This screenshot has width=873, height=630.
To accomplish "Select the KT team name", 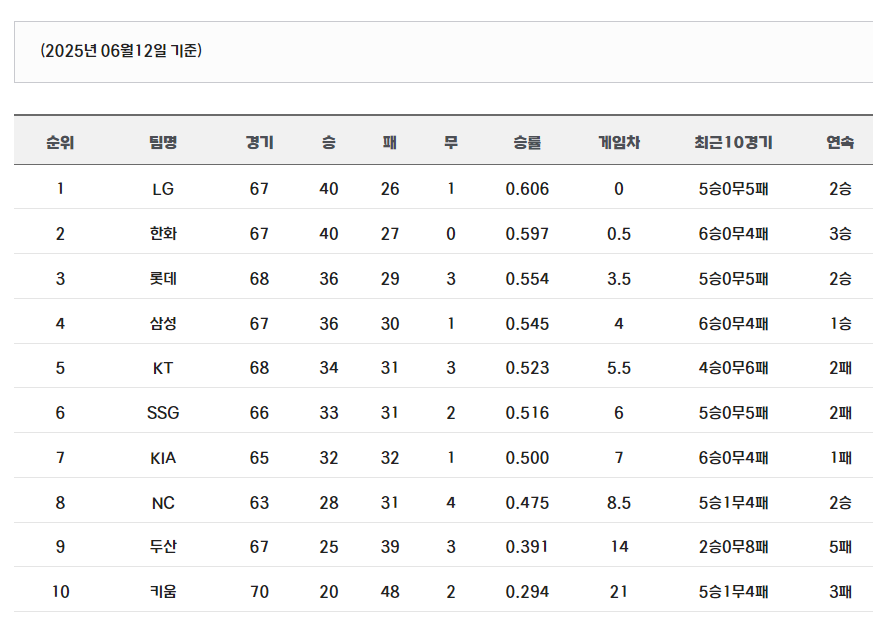I will 163,368.
